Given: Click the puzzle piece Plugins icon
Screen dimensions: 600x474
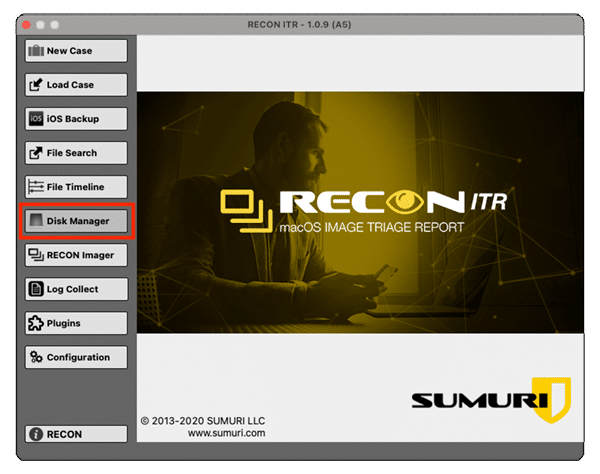Looking at the screenshot, I should [x=36, y=323].
